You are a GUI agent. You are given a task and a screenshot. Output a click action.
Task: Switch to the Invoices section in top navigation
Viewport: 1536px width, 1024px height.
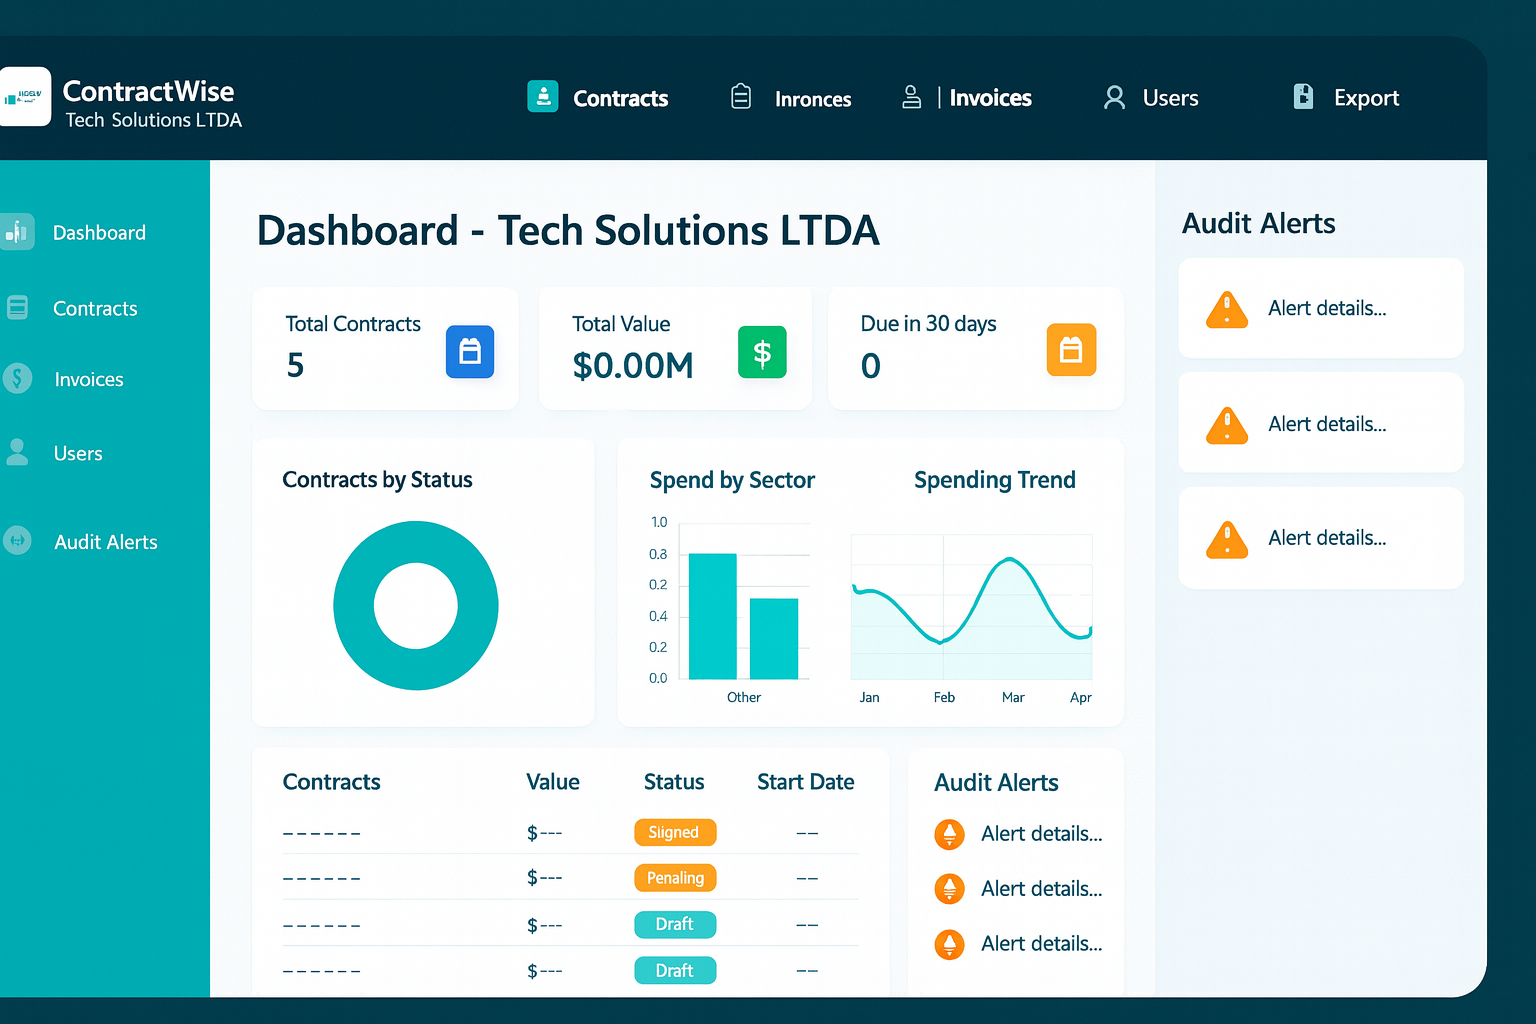(x=991, y=97)
